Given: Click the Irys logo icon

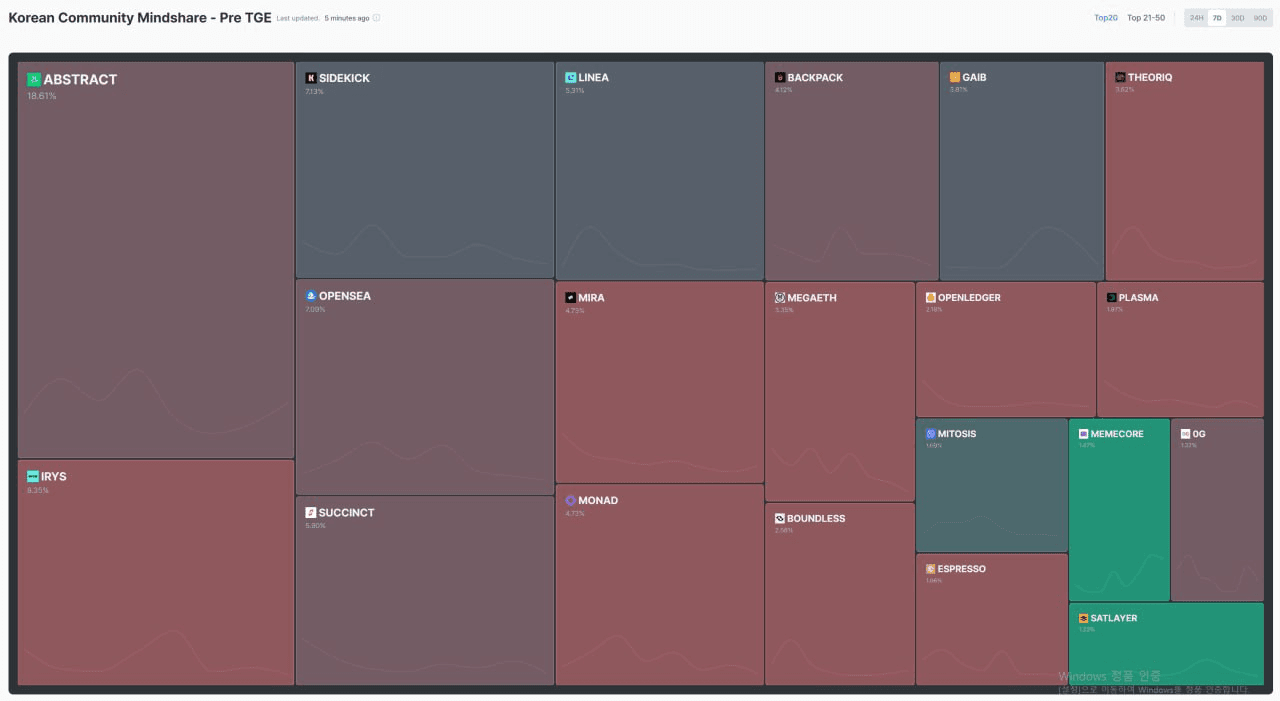Looking at the screenshot, I should click(x=33, y=477).
